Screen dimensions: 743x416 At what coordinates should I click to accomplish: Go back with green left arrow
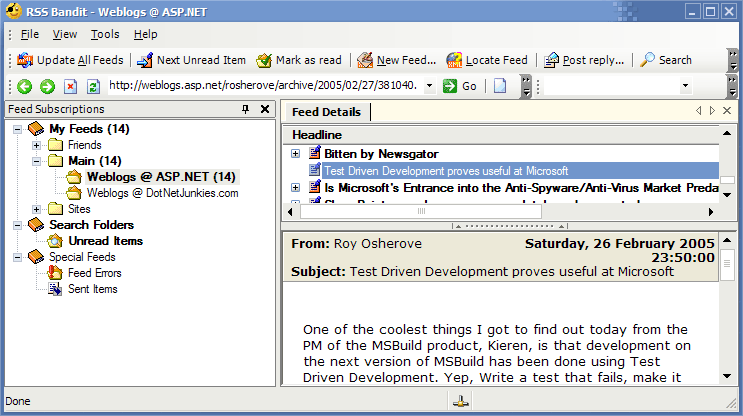25,86
